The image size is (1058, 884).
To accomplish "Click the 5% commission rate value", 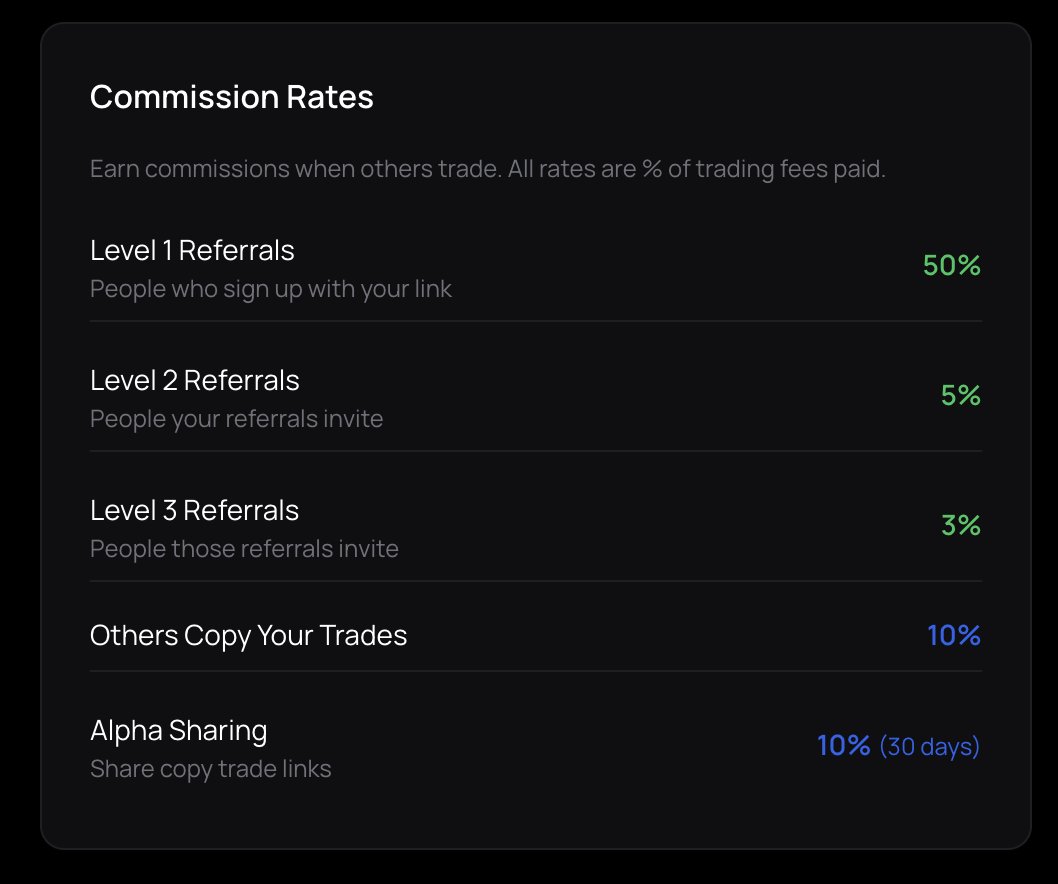I will (x=960, y=396).
